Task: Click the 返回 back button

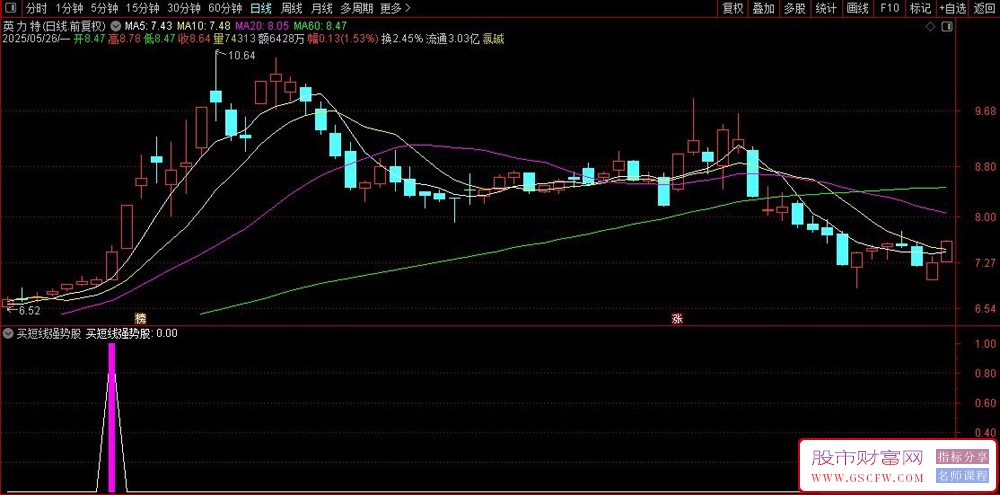Action: click(x=985, y=8)
